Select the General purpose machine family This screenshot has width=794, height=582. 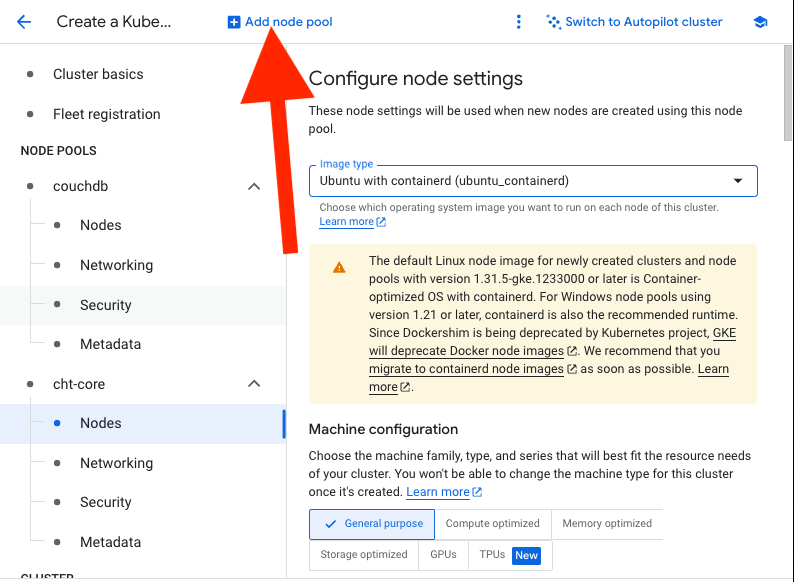[x=372, y=524]
